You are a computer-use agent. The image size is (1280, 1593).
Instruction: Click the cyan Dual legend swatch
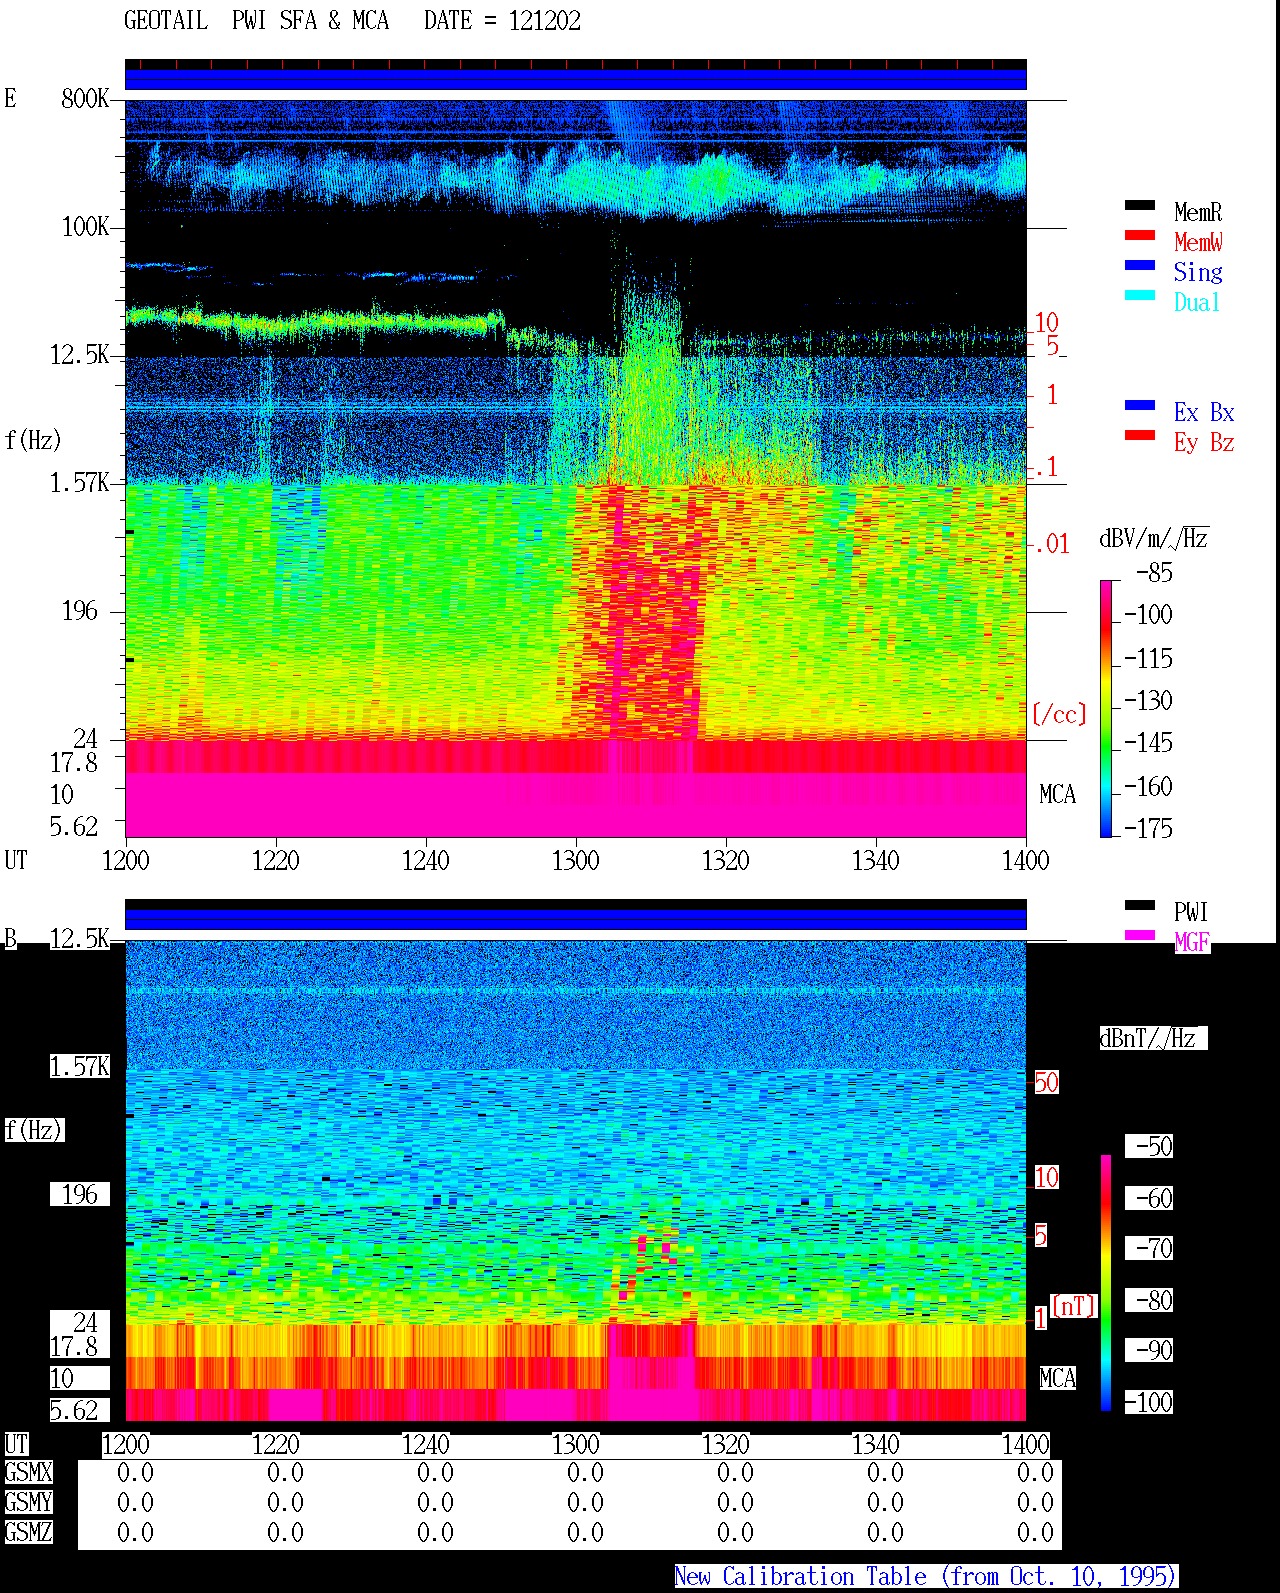[1140, 295]
